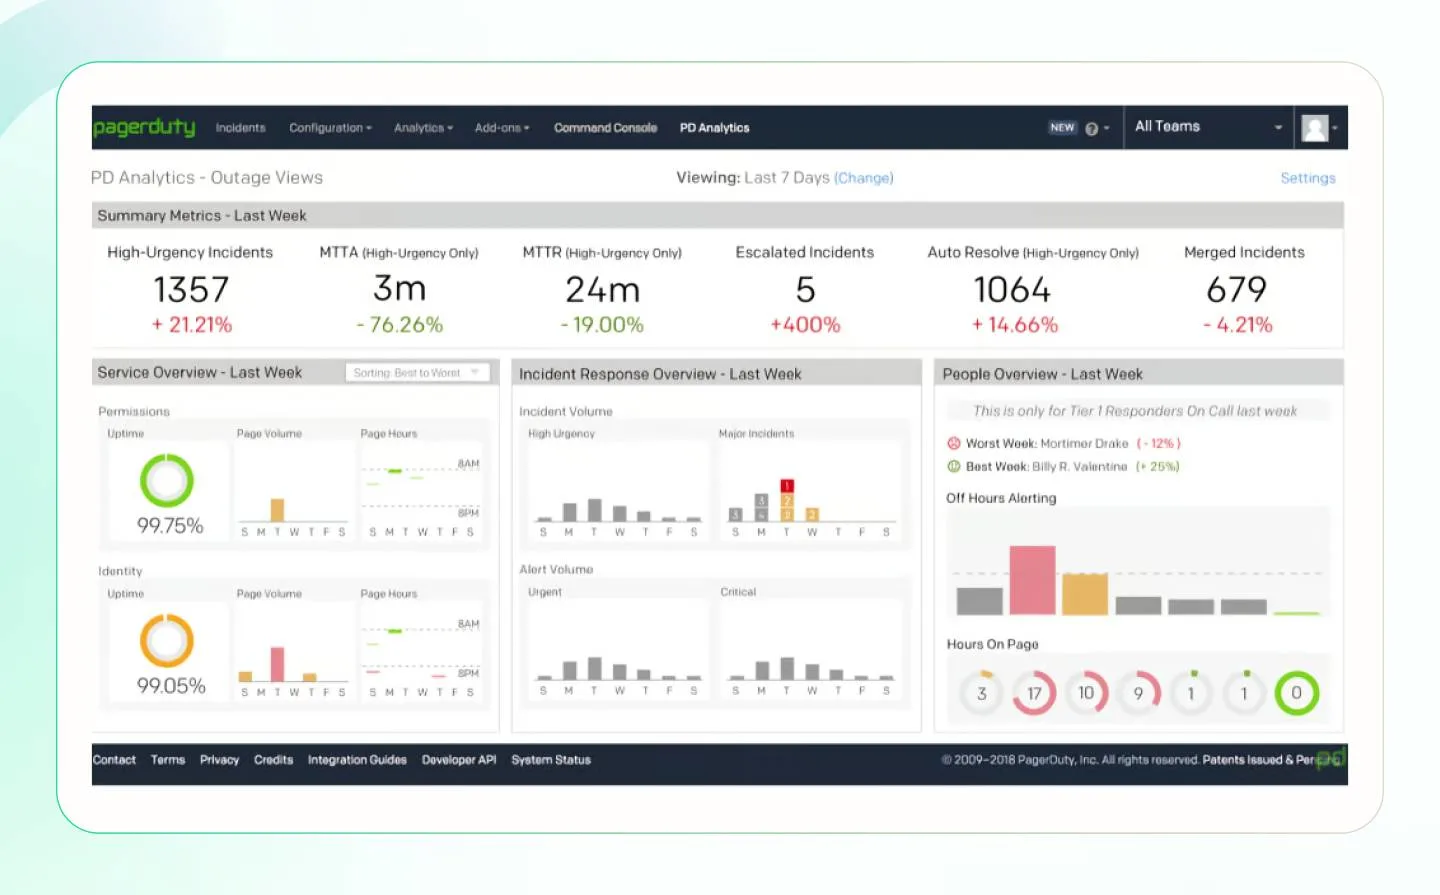Expand the Configuration dropdown
Image resolution: width=1440 pixels, height=895 pixels.
[x=330, y=127]
